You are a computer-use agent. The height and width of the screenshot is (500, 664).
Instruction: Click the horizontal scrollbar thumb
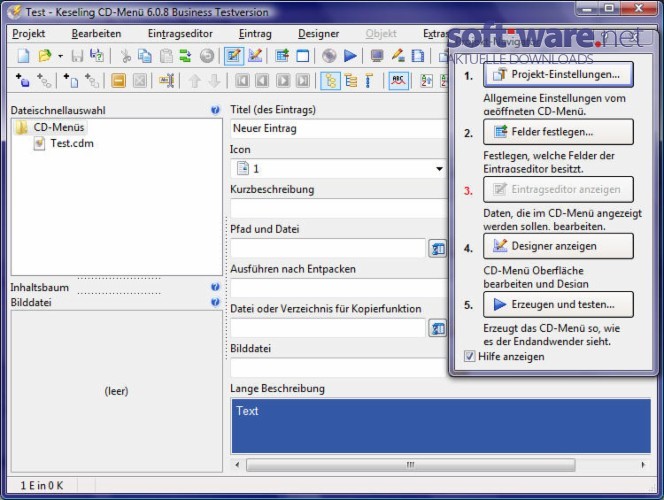tap(410, 465)
